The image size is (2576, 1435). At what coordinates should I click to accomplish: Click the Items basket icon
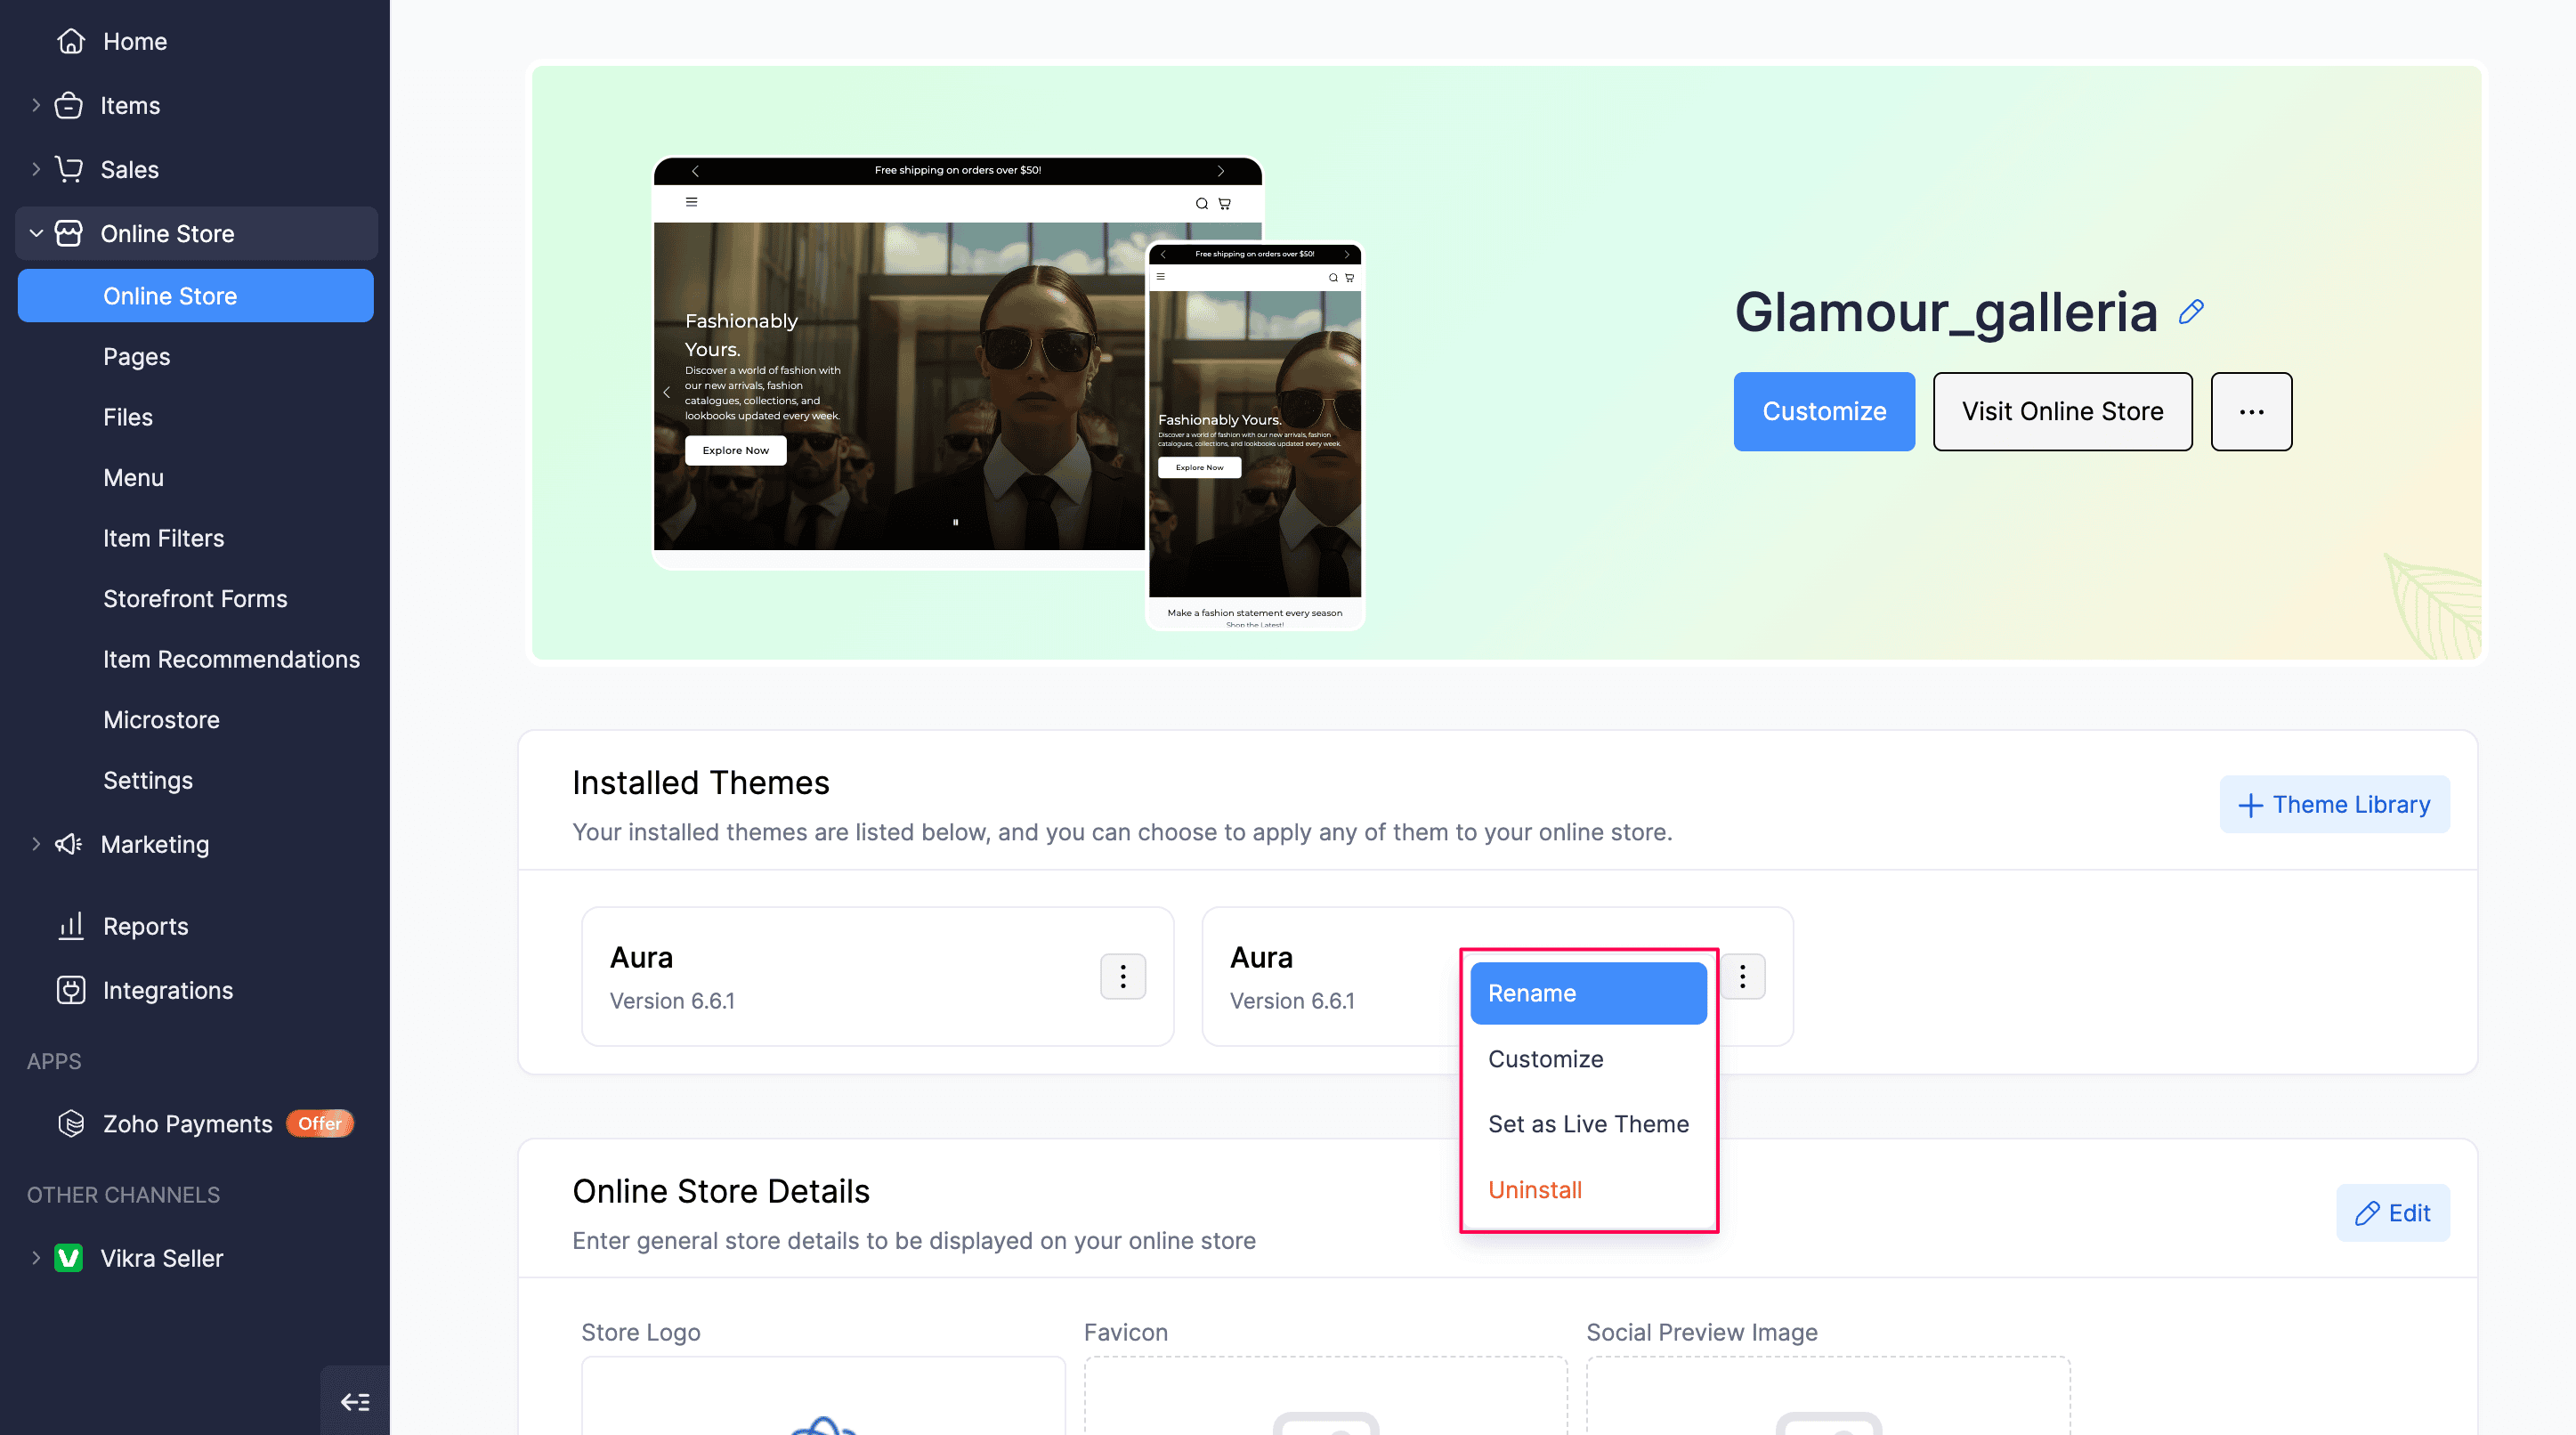[69, 105]
